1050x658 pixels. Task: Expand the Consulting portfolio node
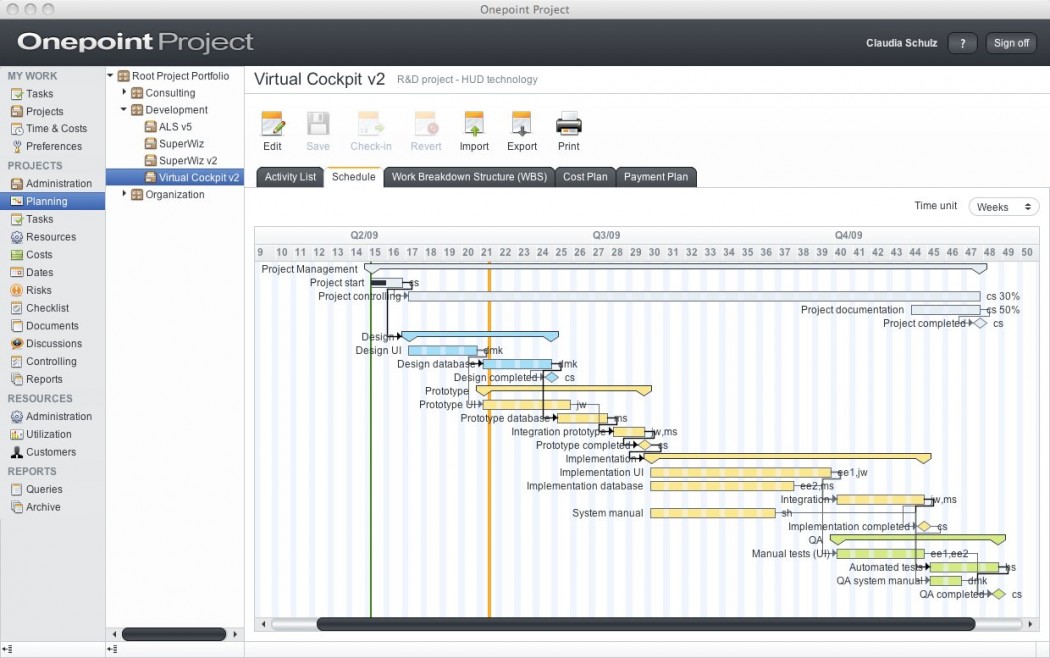point(124,92)
